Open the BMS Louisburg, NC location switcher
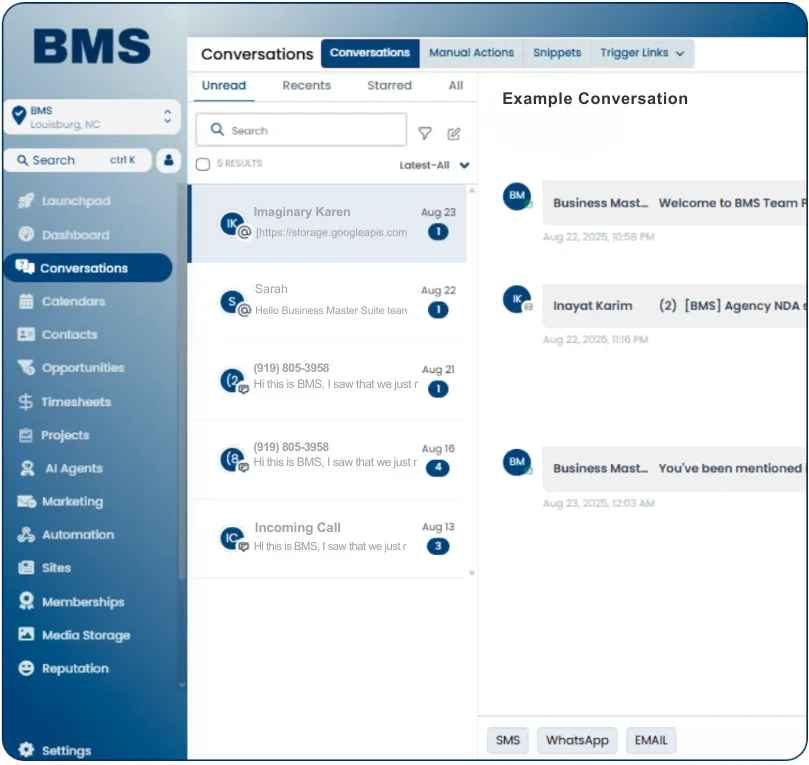809x765 pixels. tap(92, 117)
